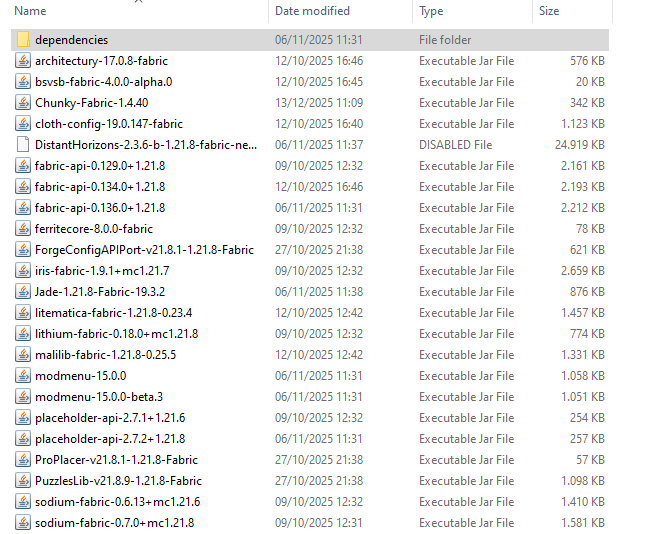The height and width of the screenshot is (534, 657).
Task: Click the 2.659 KB size value
Action: tap(583, 271)
